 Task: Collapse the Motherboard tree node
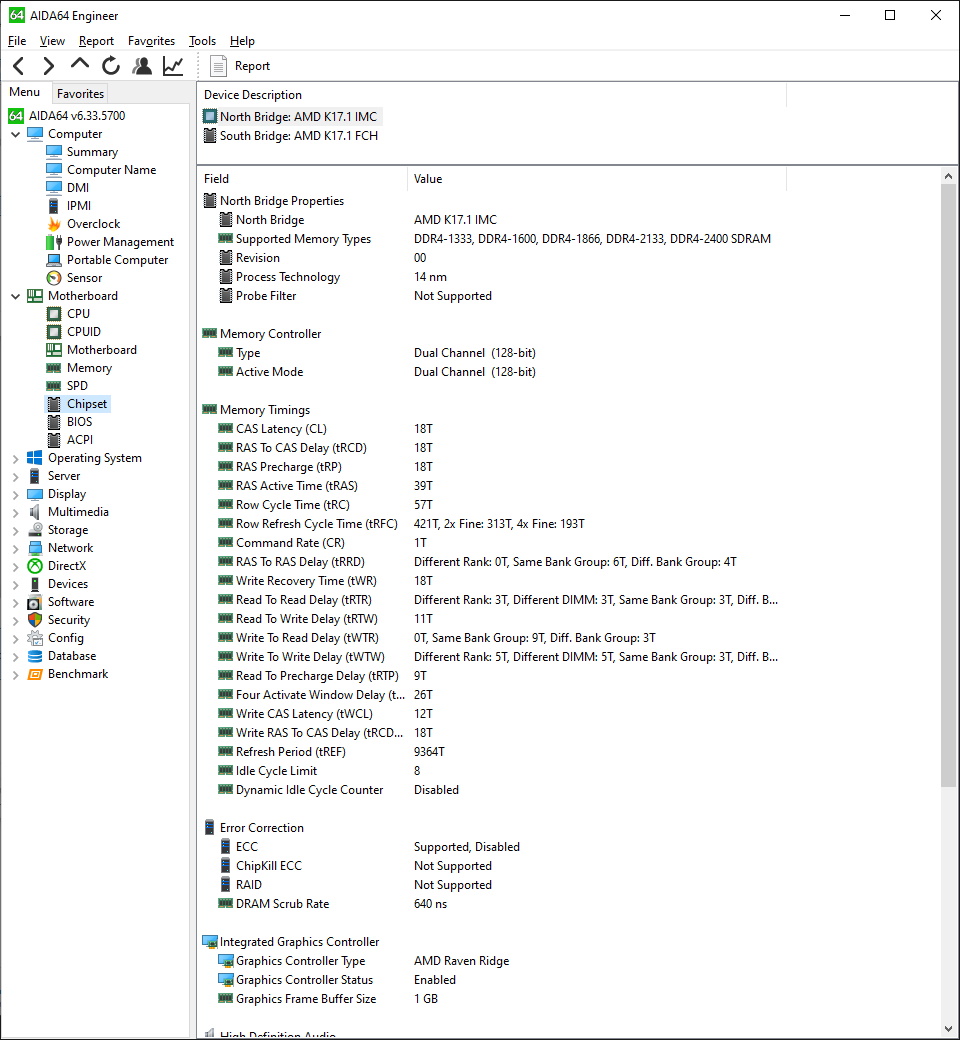tap(15, 296)
